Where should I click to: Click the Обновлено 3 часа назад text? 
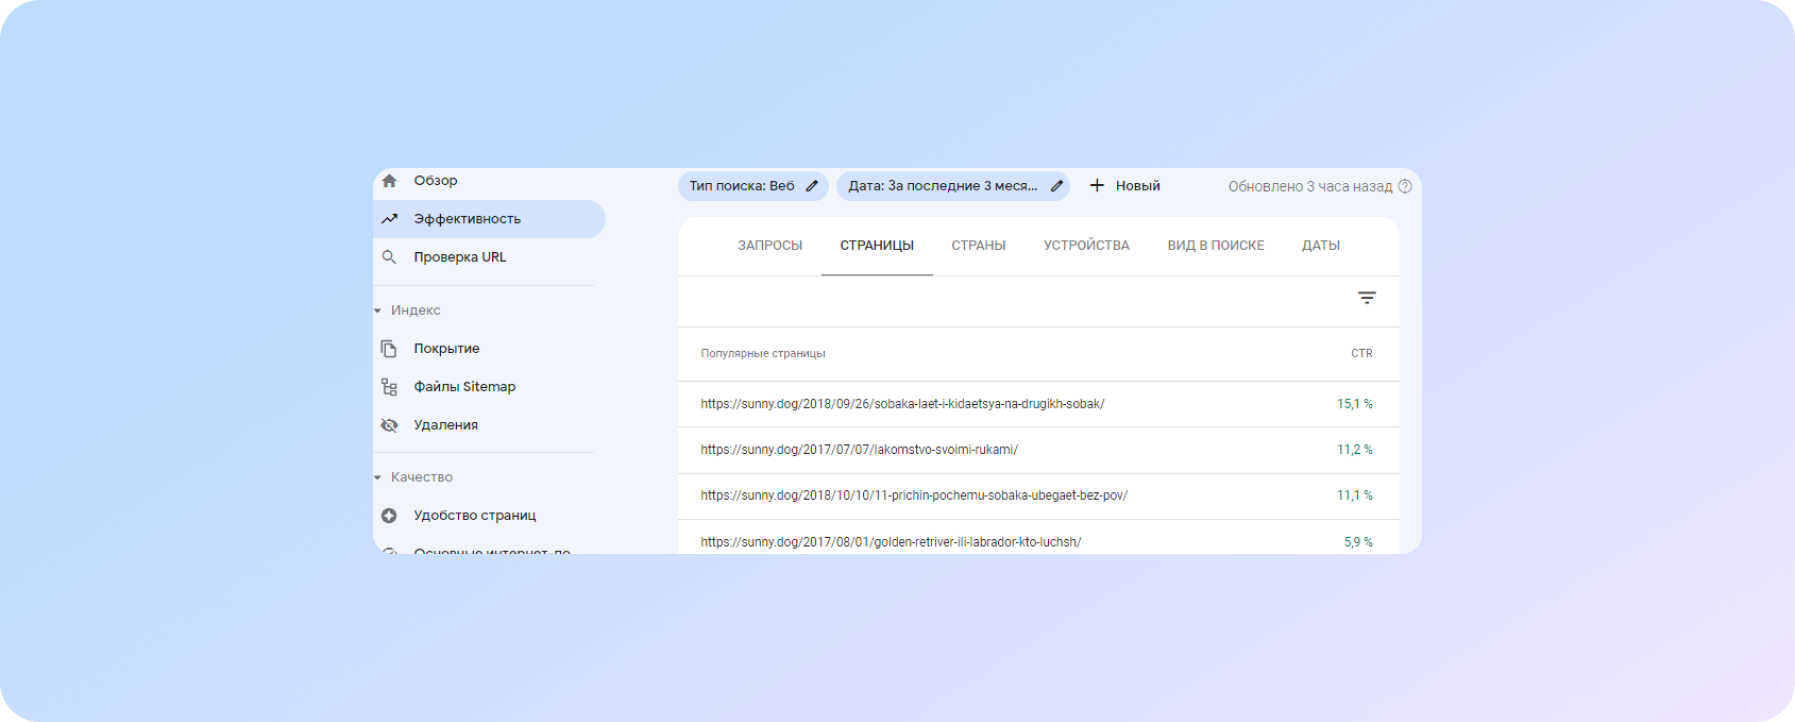[1310, 187]
